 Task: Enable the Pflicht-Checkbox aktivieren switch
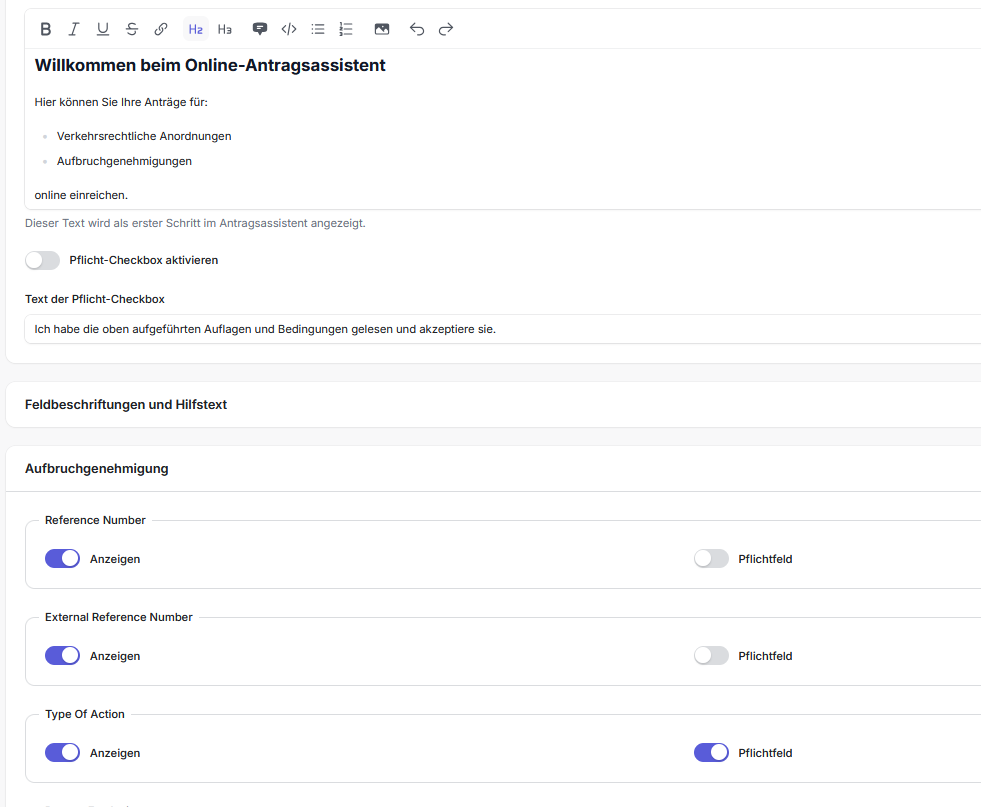(43, 260)
